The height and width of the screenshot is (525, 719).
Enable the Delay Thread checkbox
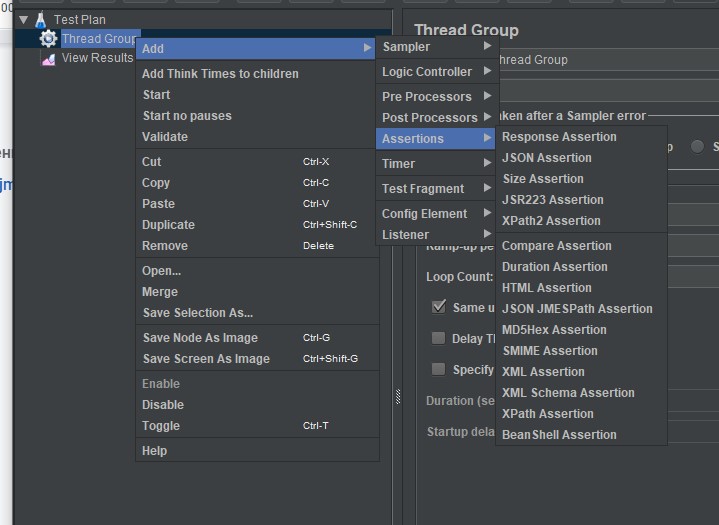coord(439,338)
